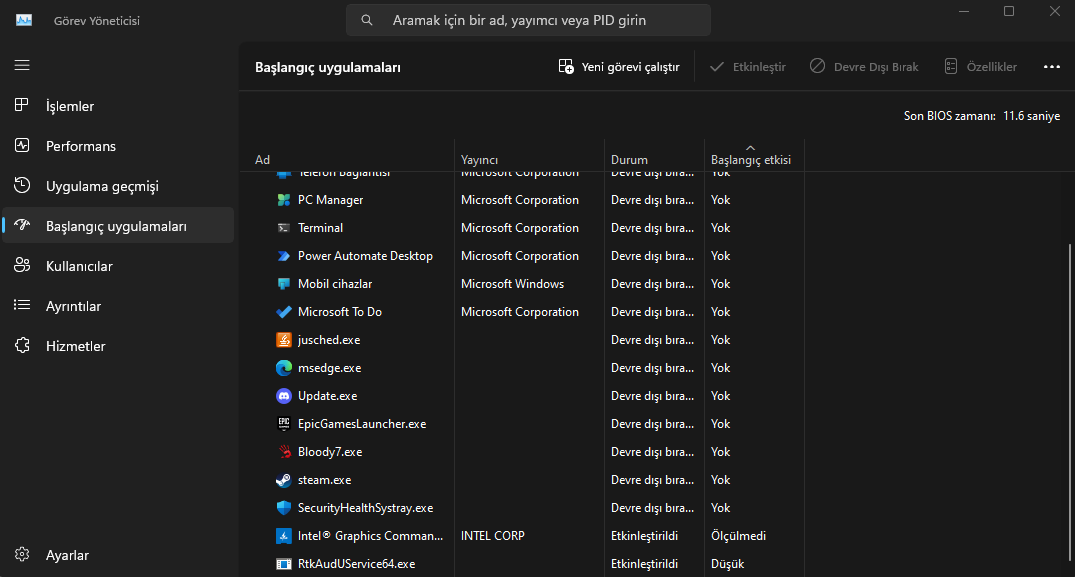Click the search box for name or PID

528,20
